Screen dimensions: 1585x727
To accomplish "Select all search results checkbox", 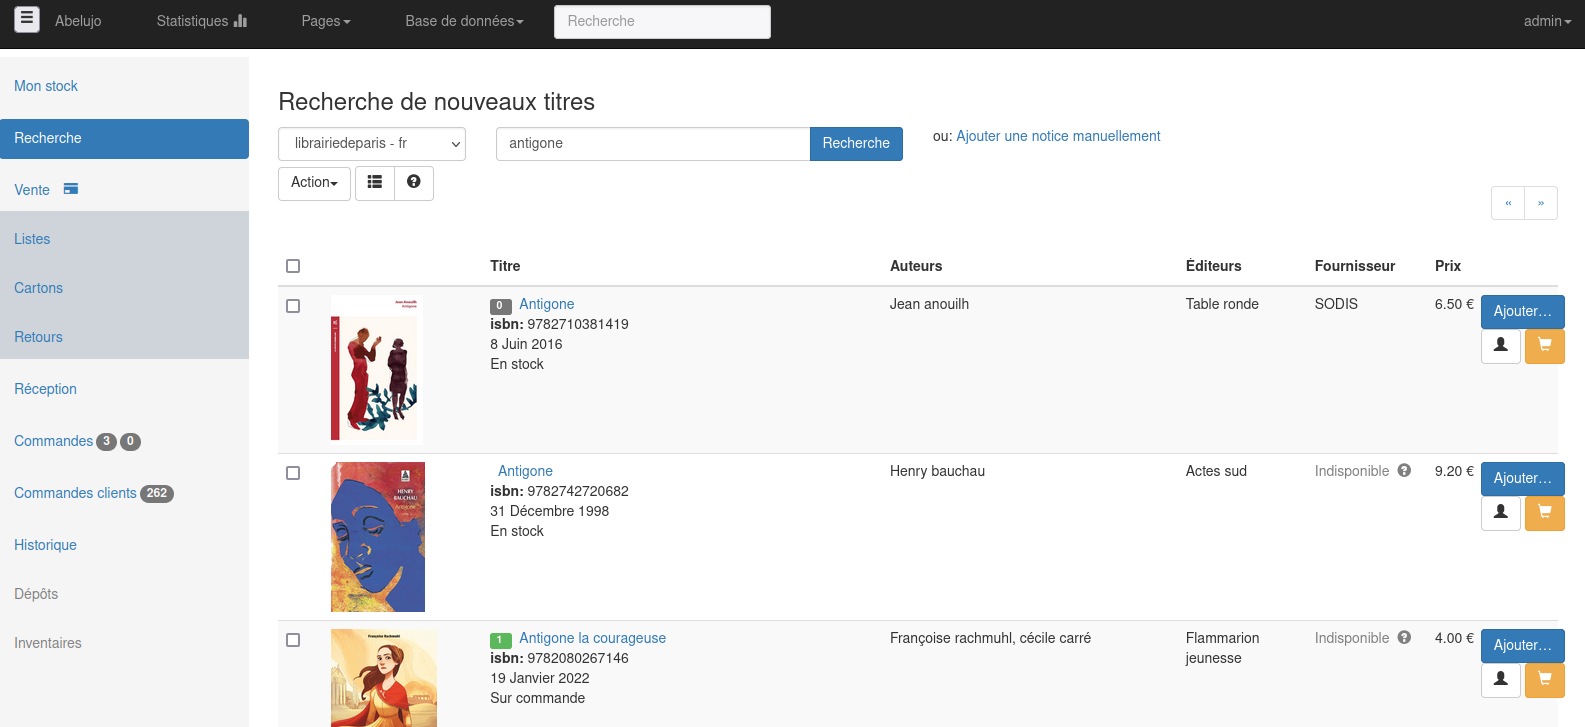I will pyautogui.click(x=293, y=266).
